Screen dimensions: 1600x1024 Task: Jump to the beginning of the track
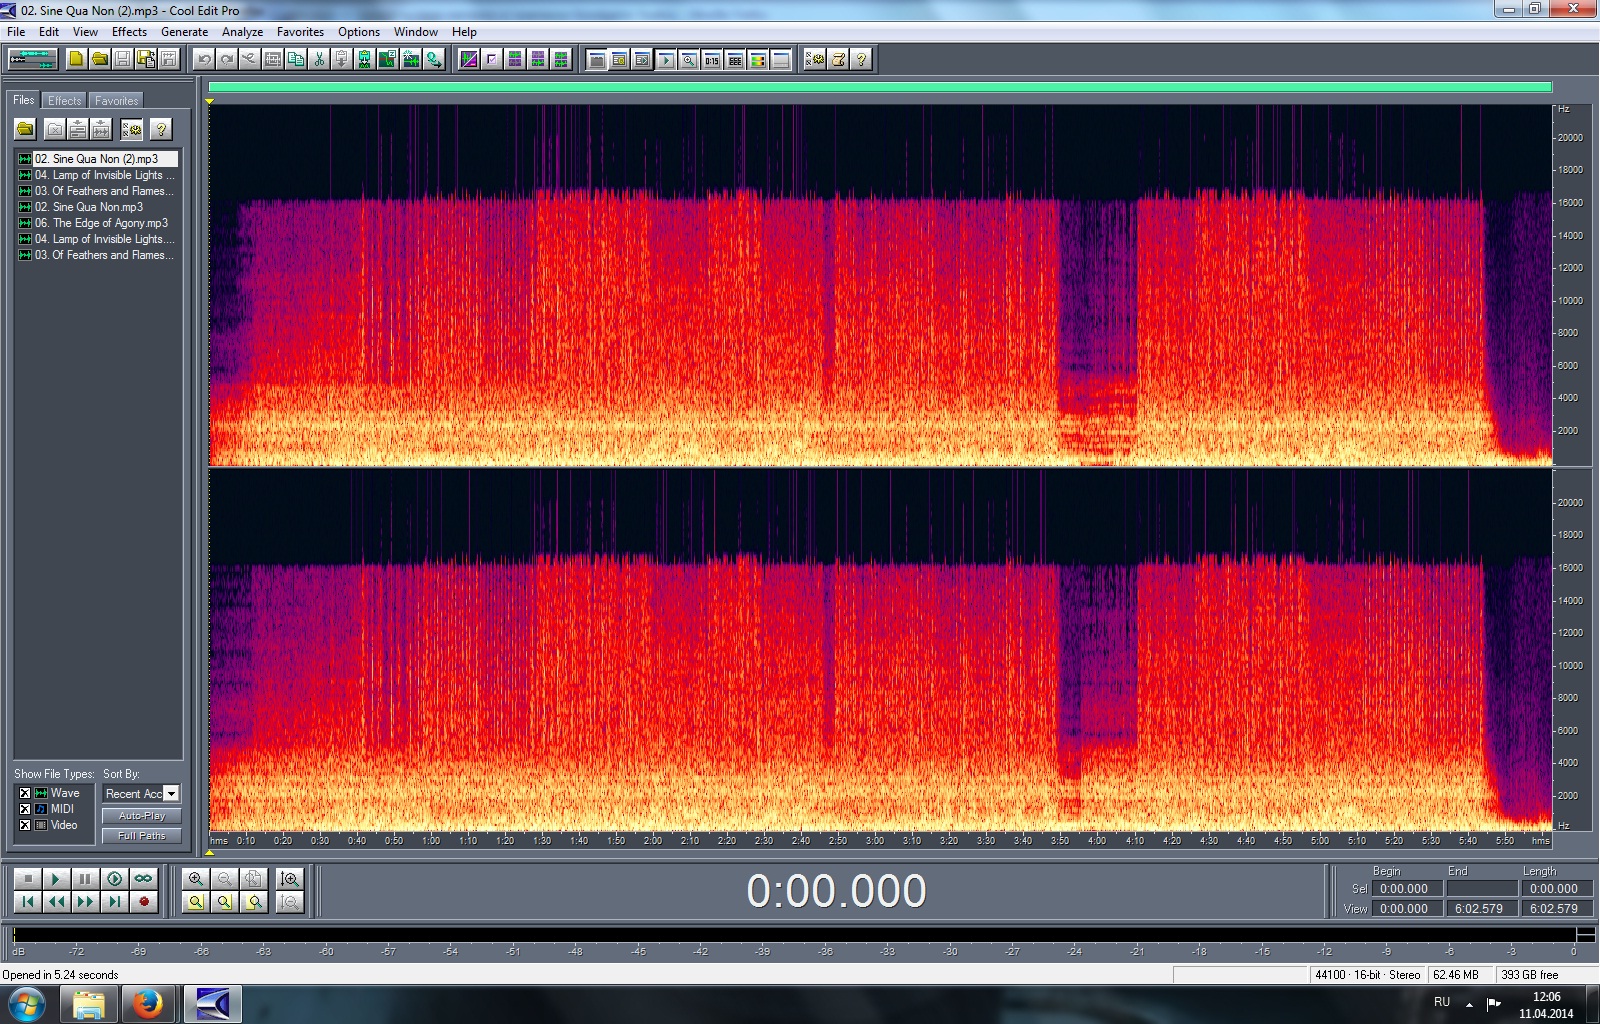point(28,902)
